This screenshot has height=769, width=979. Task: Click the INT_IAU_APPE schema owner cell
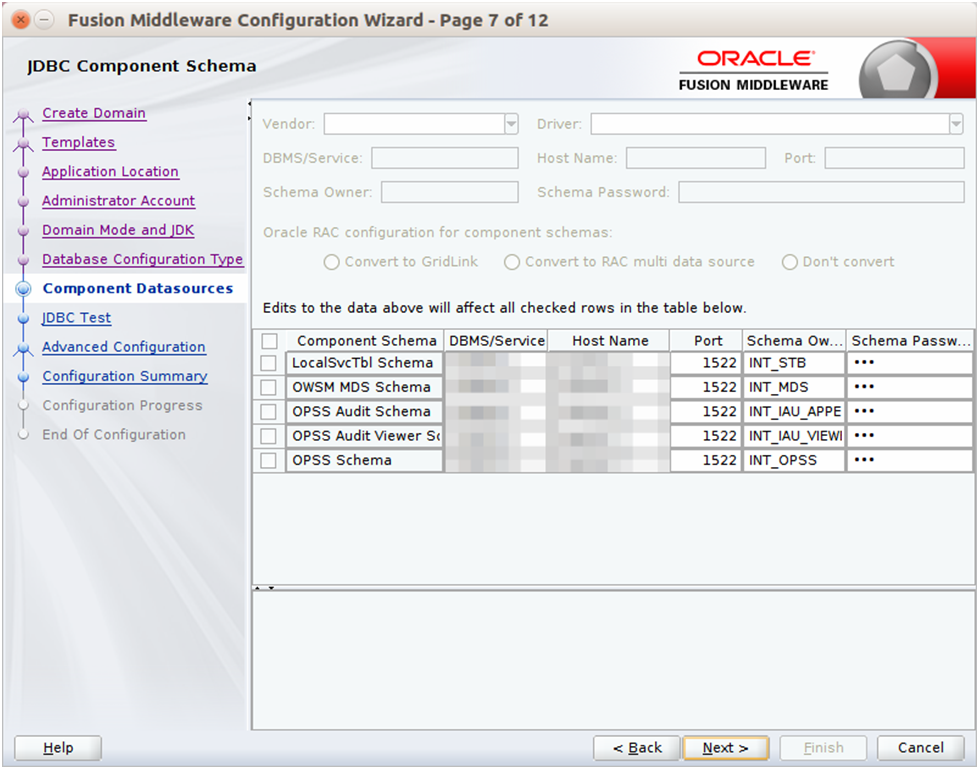(x=794, y=412)
